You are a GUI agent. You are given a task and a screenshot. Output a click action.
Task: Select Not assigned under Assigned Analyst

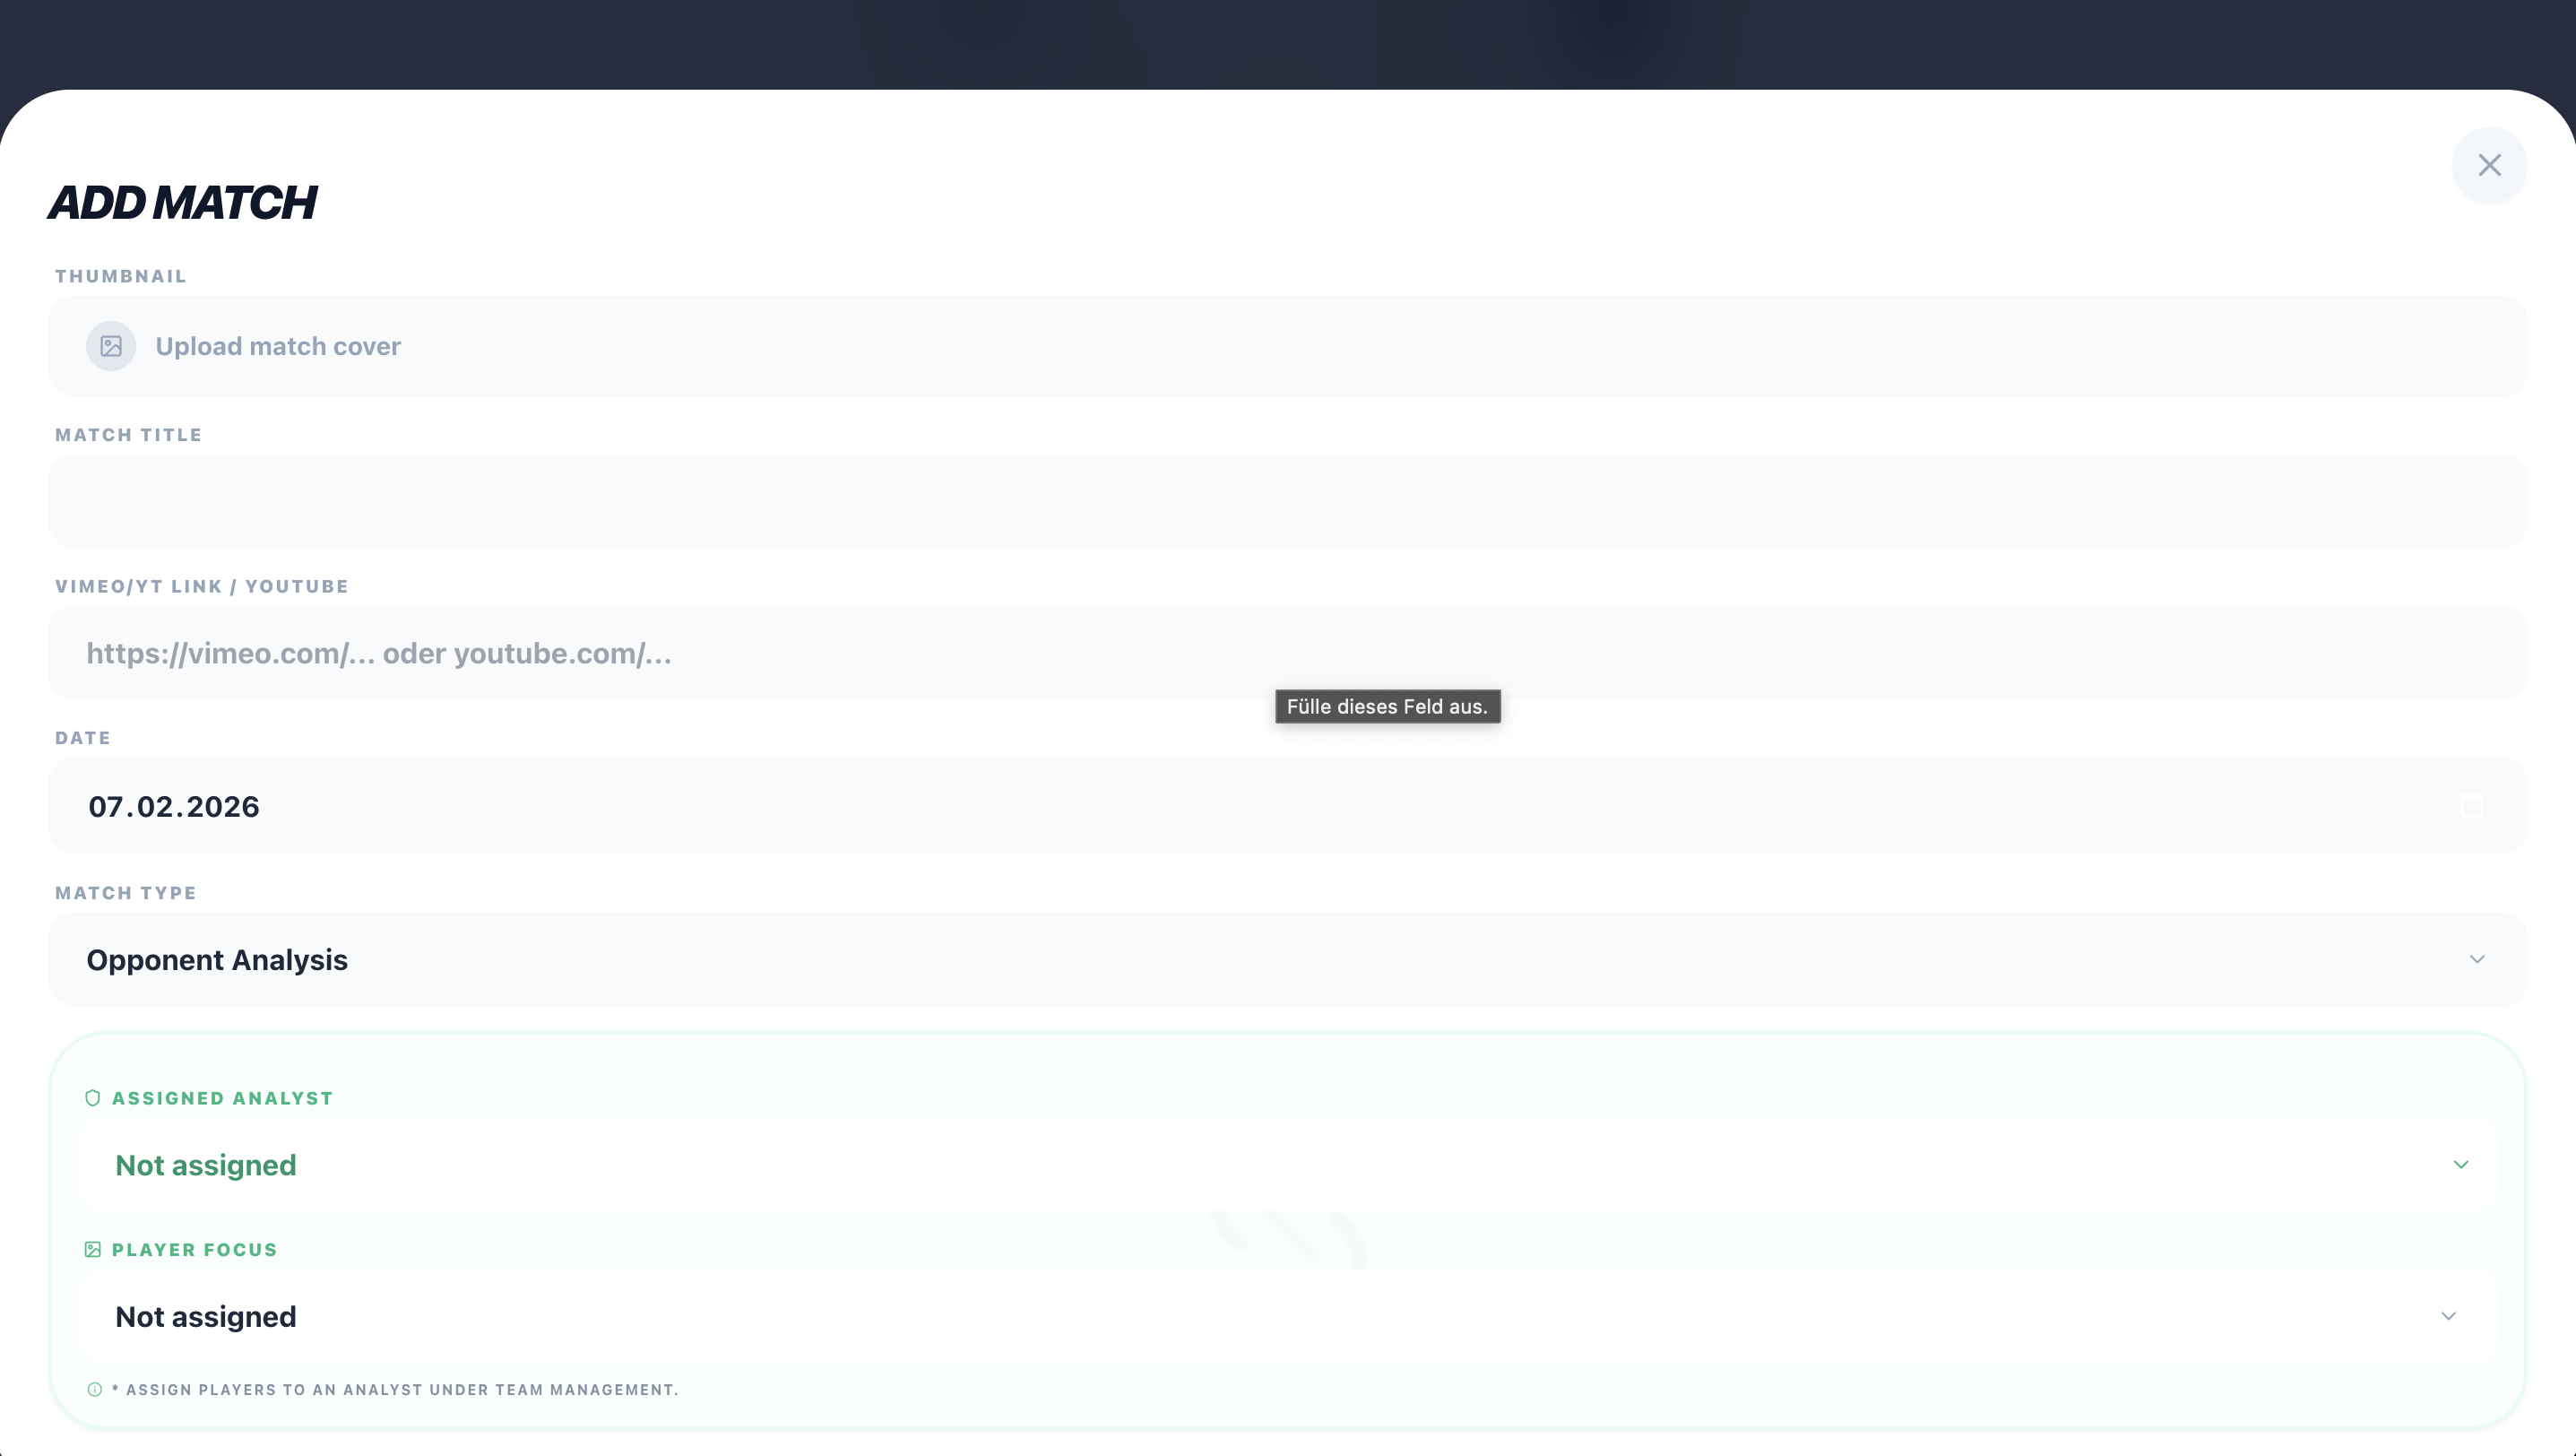205,1164
